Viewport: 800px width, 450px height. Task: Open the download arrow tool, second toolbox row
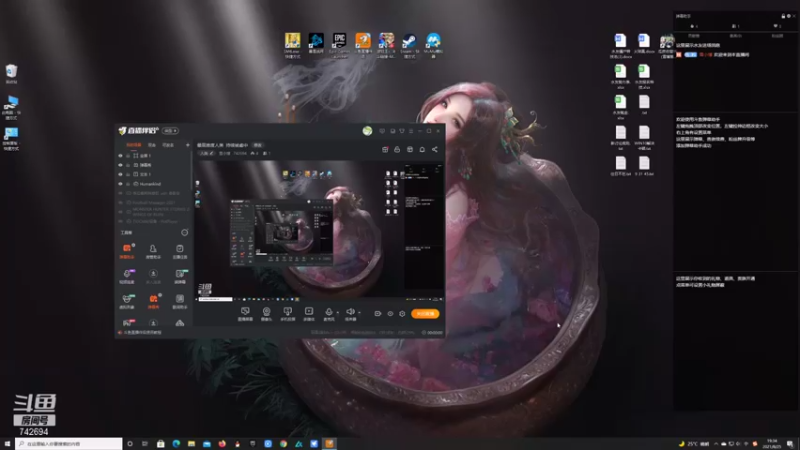click(153, 276)
